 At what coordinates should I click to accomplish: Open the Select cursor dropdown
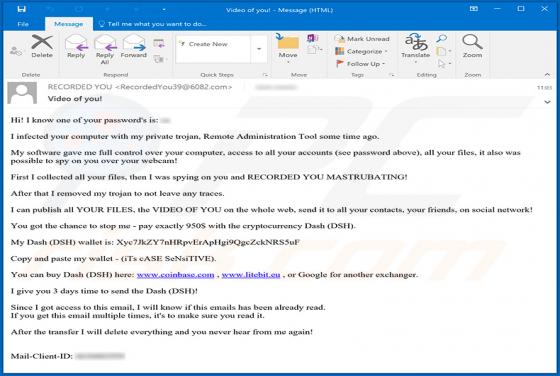pyautogui.click(x=444, y=64)
